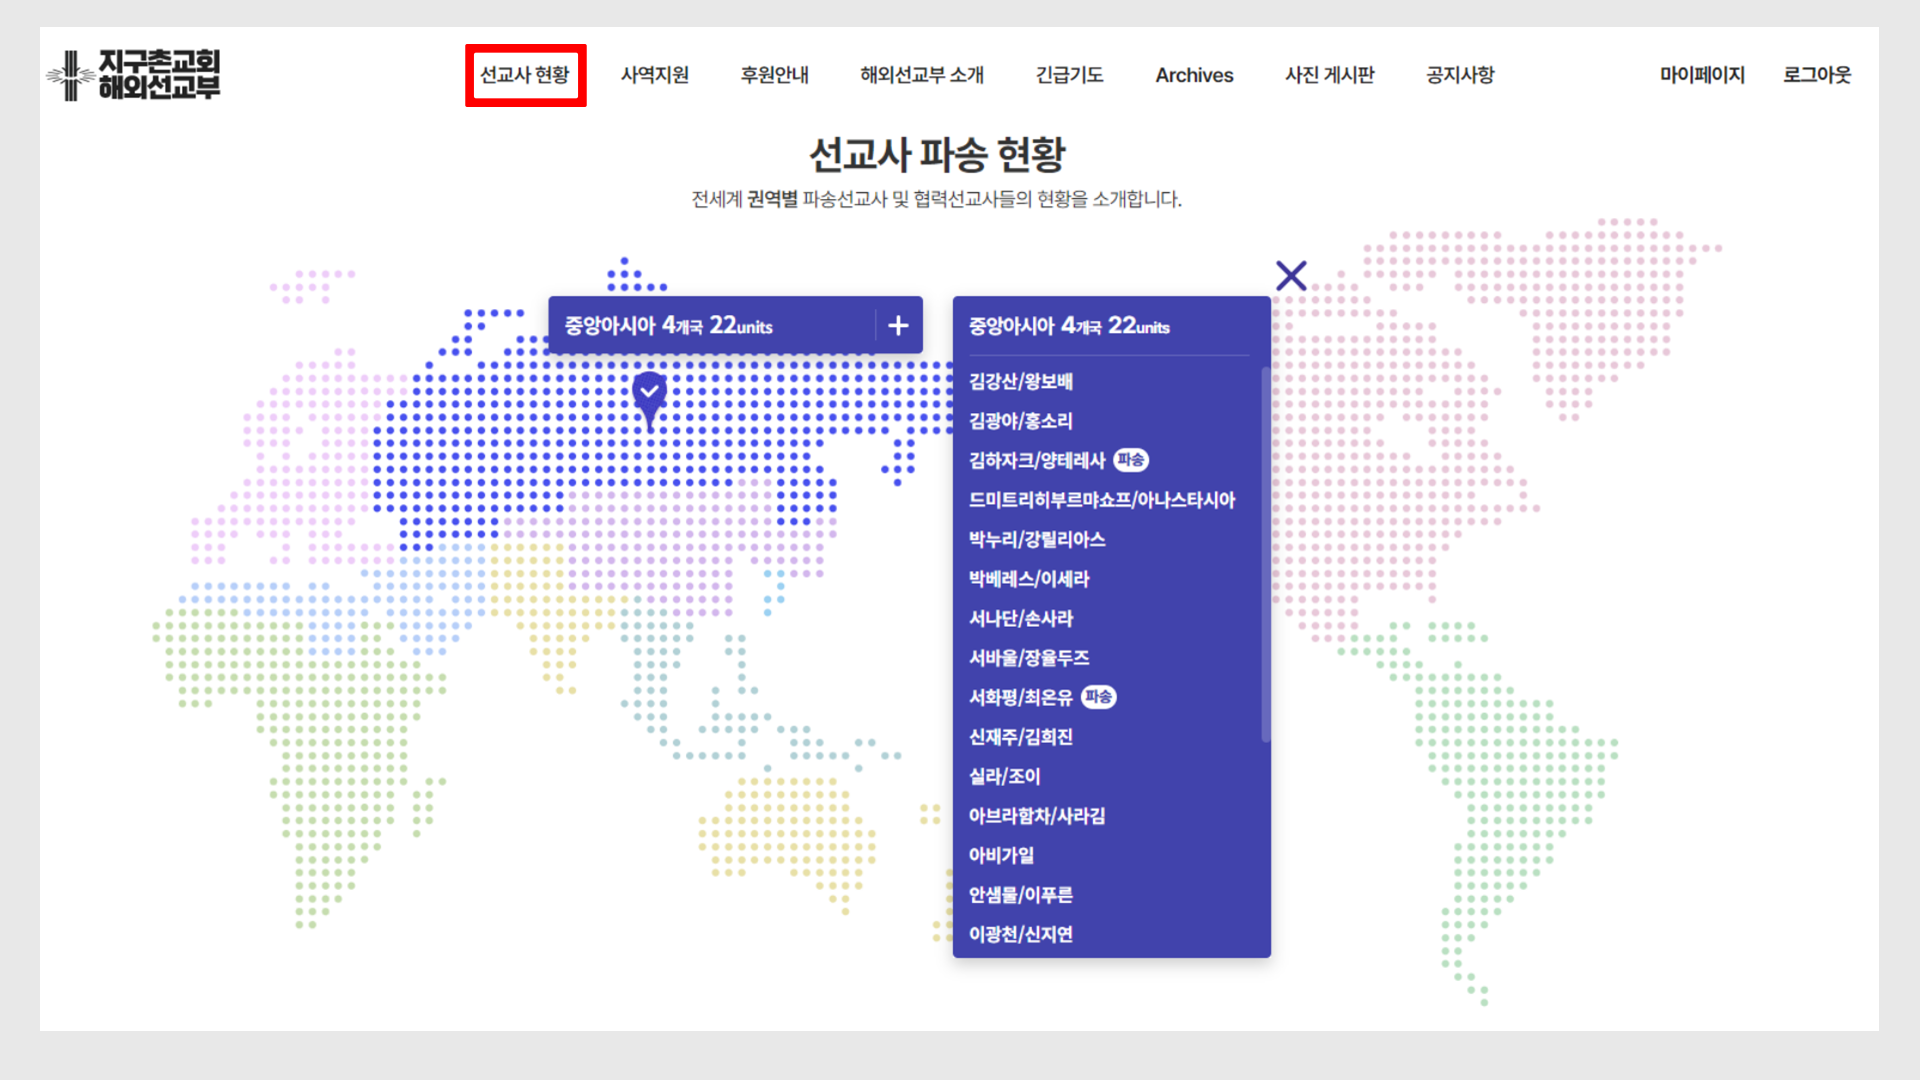Click the 지구촌교회 해외선교부 logo

(134, 75)
